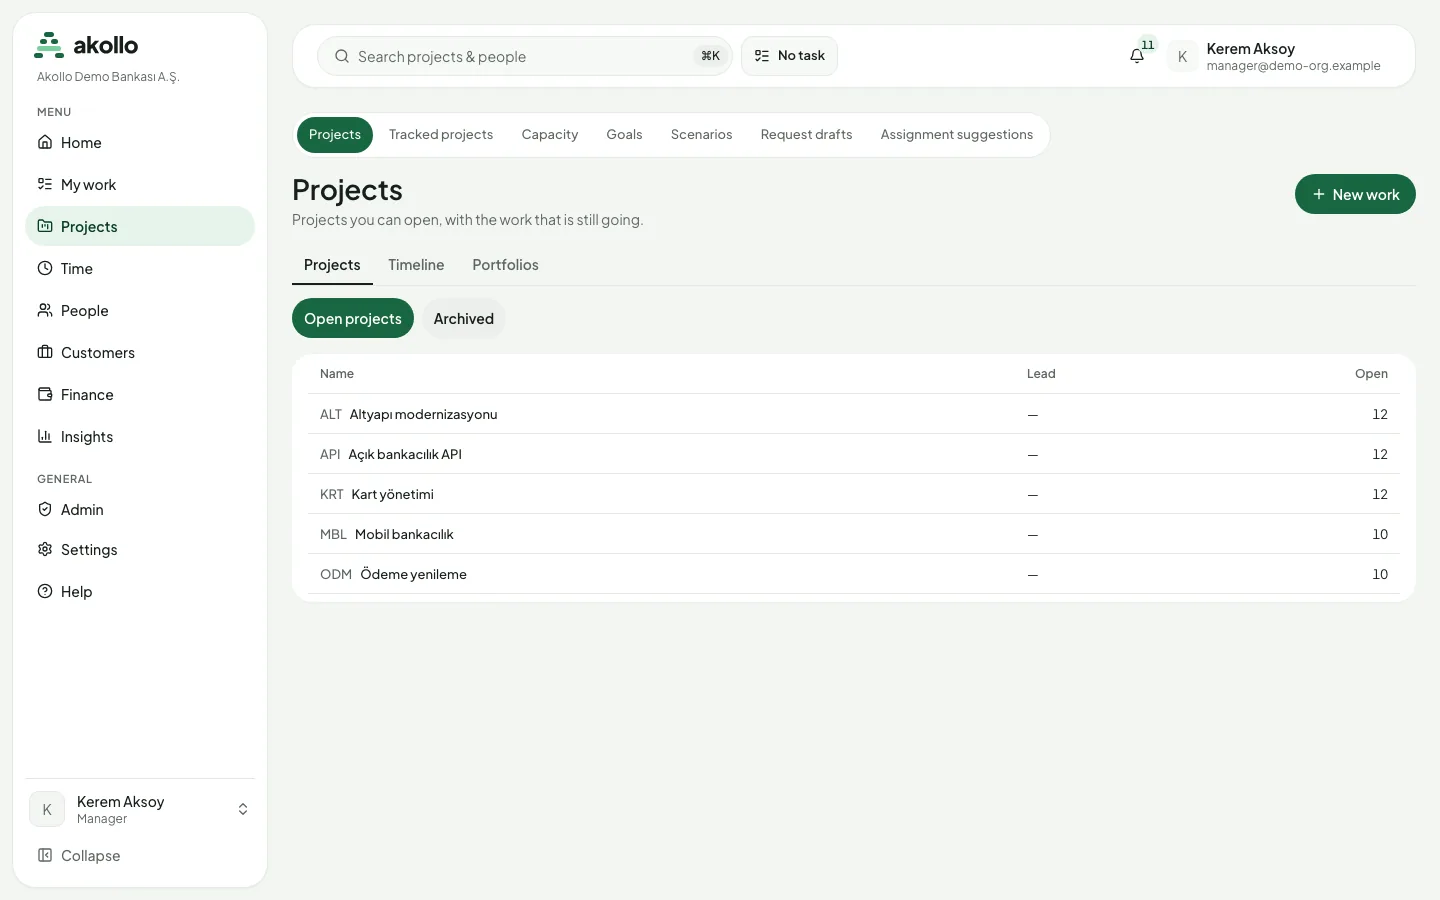Click the Lead column header

1041,374
